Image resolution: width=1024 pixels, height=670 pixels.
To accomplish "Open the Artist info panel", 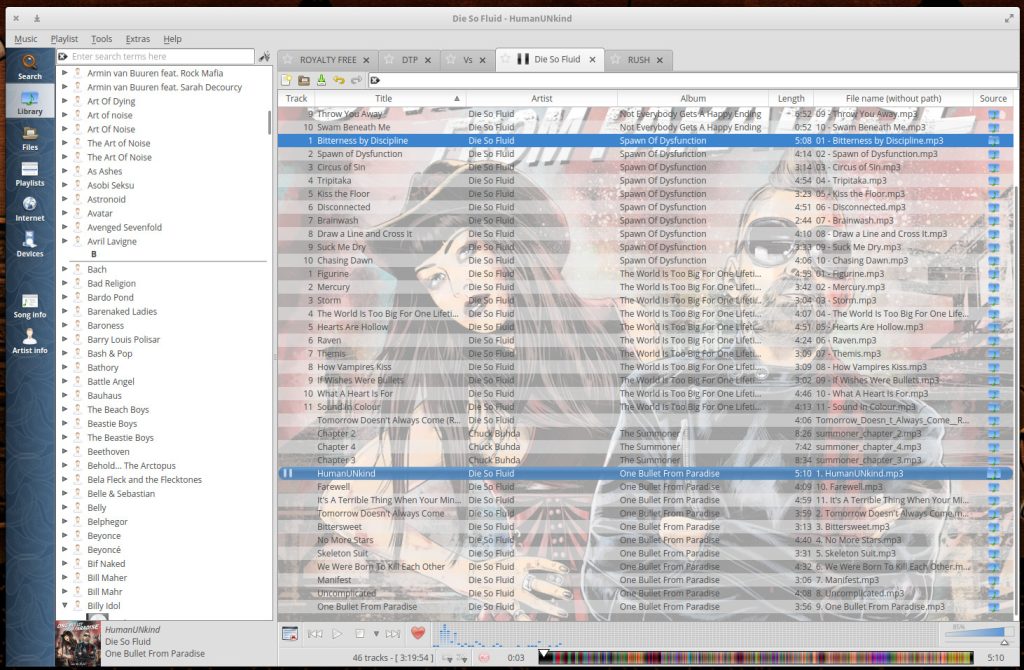I will click(x=30, y=340).
